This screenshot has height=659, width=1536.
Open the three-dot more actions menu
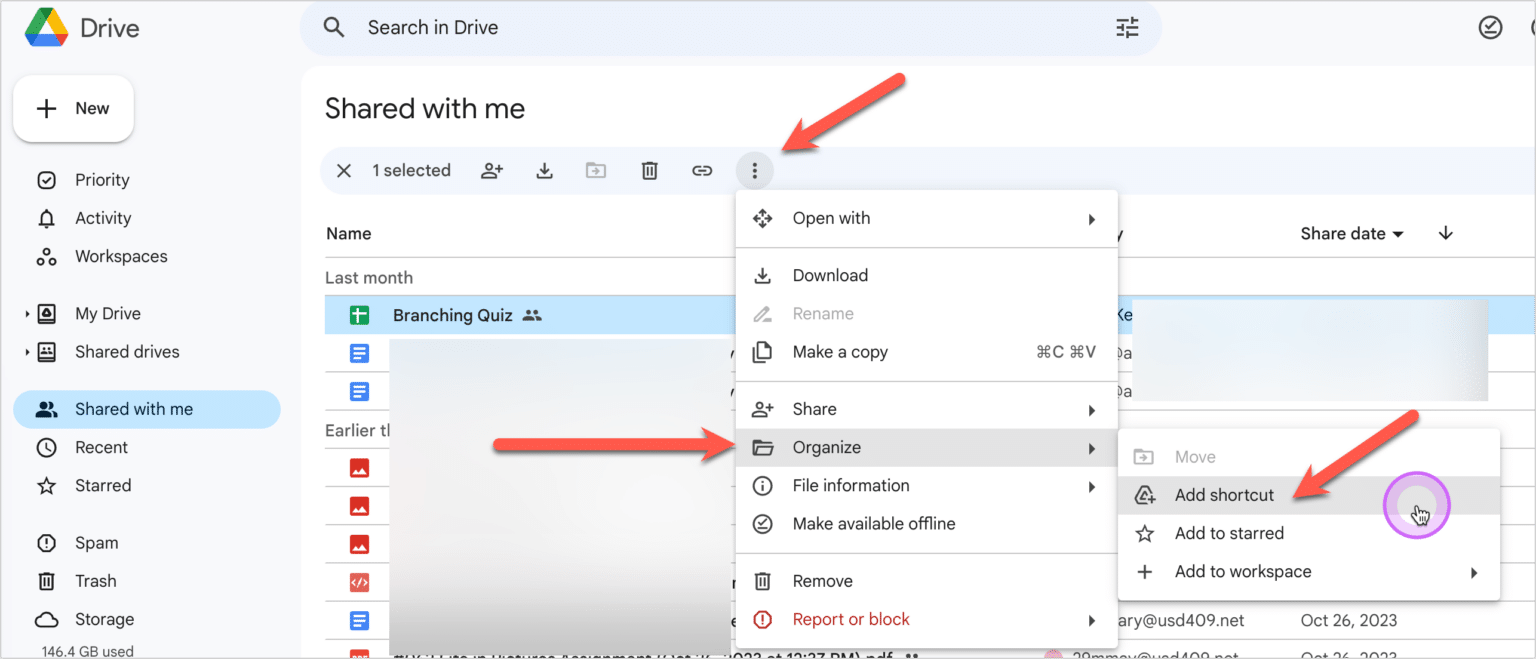pyautogui.click(x=754, y=171)
